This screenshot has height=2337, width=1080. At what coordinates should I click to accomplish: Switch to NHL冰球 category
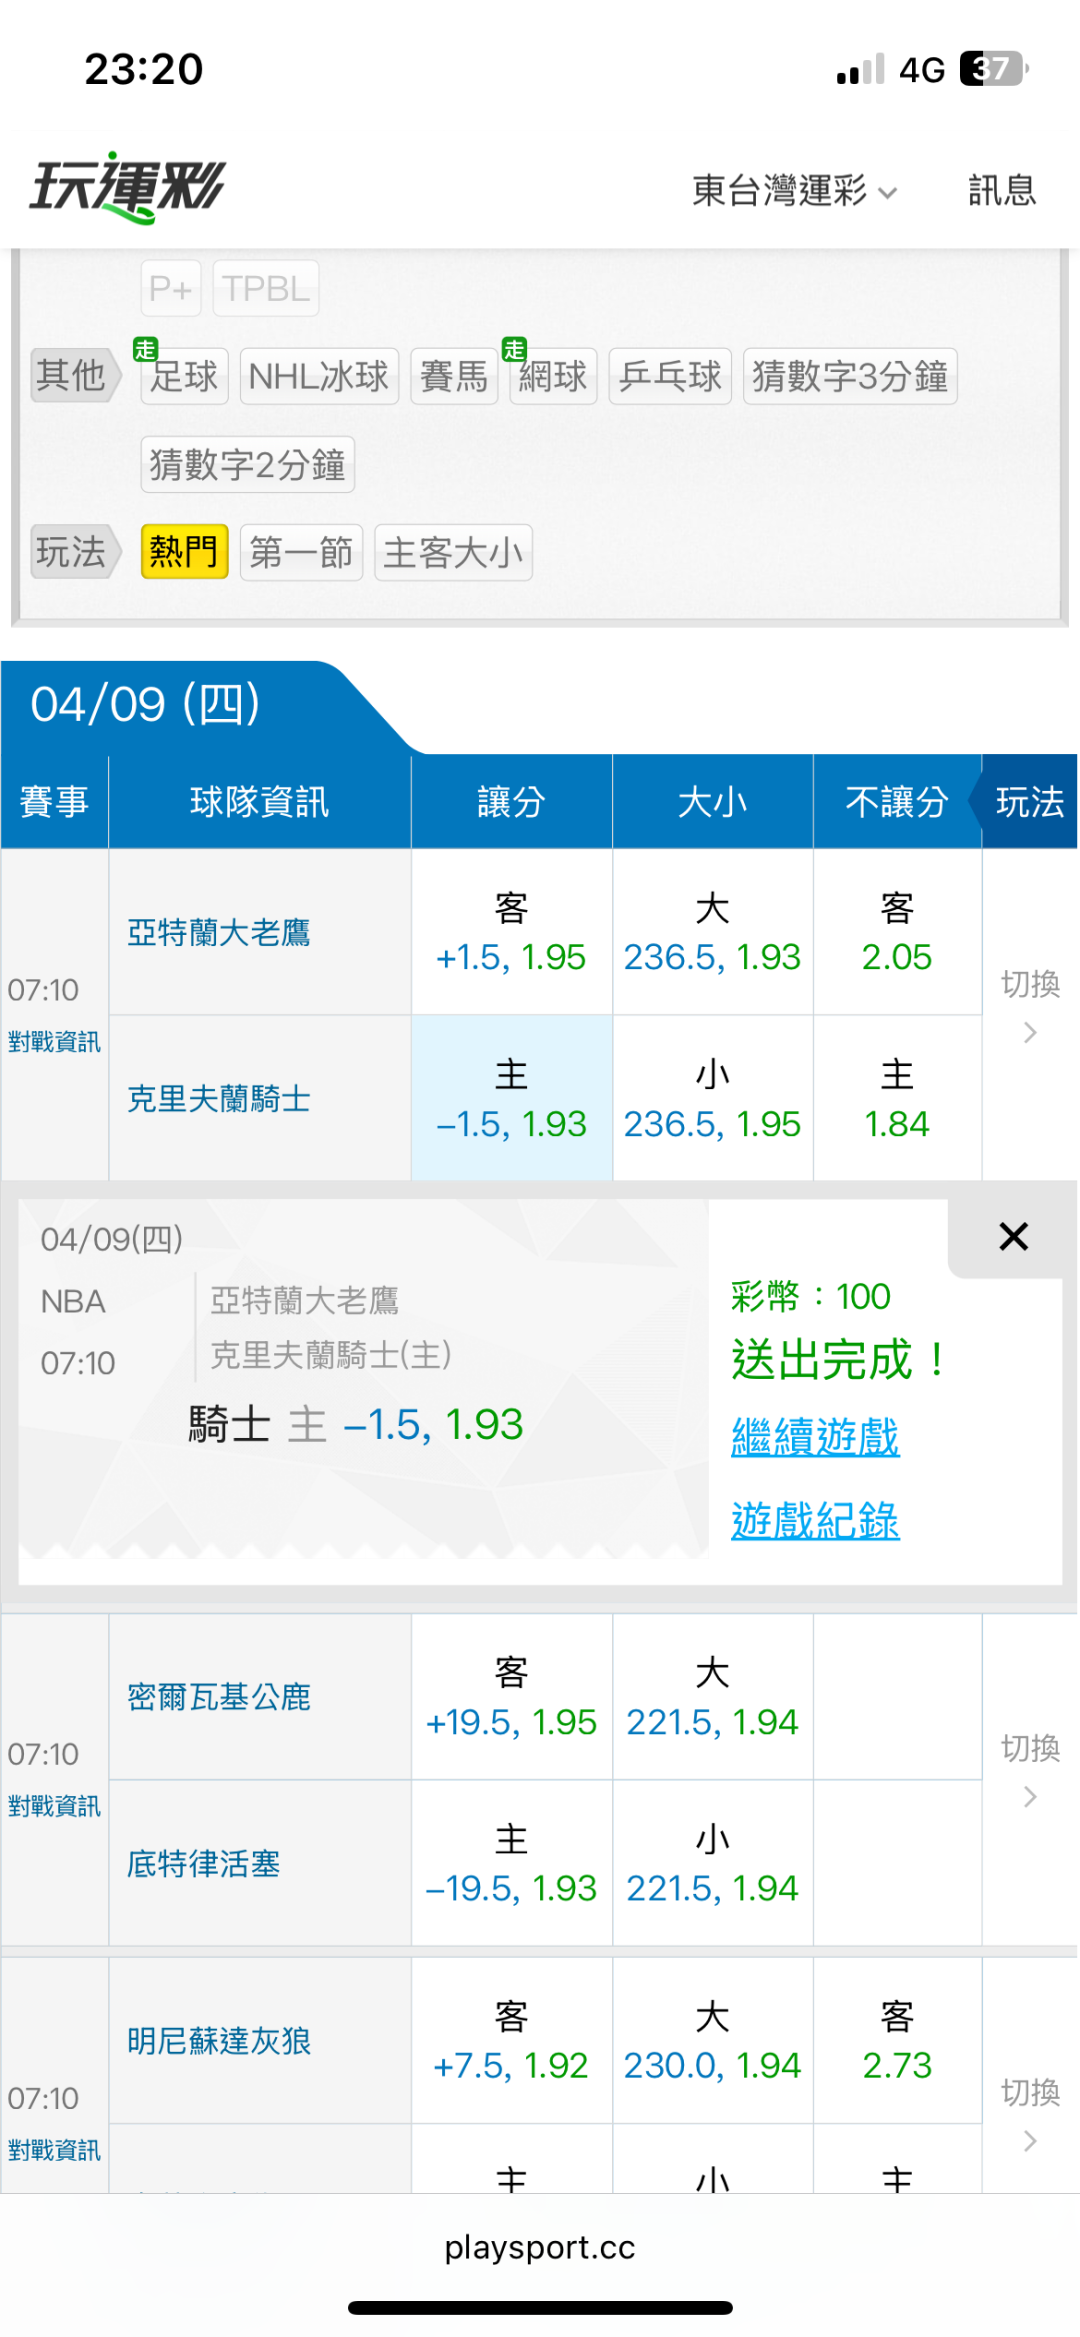coord(319,377)
